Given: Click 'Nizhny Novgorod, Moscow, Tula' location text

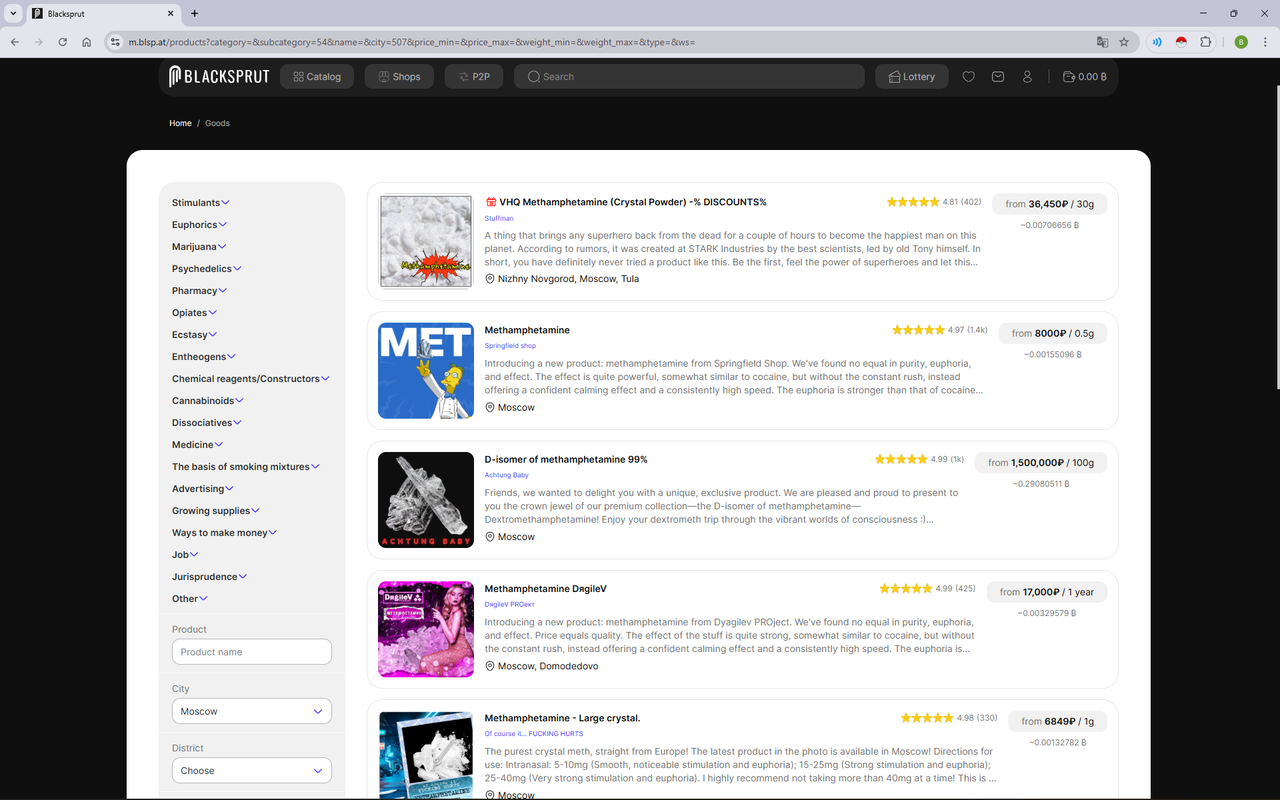Looking at the screenshot, I should (x=568, y=279).
